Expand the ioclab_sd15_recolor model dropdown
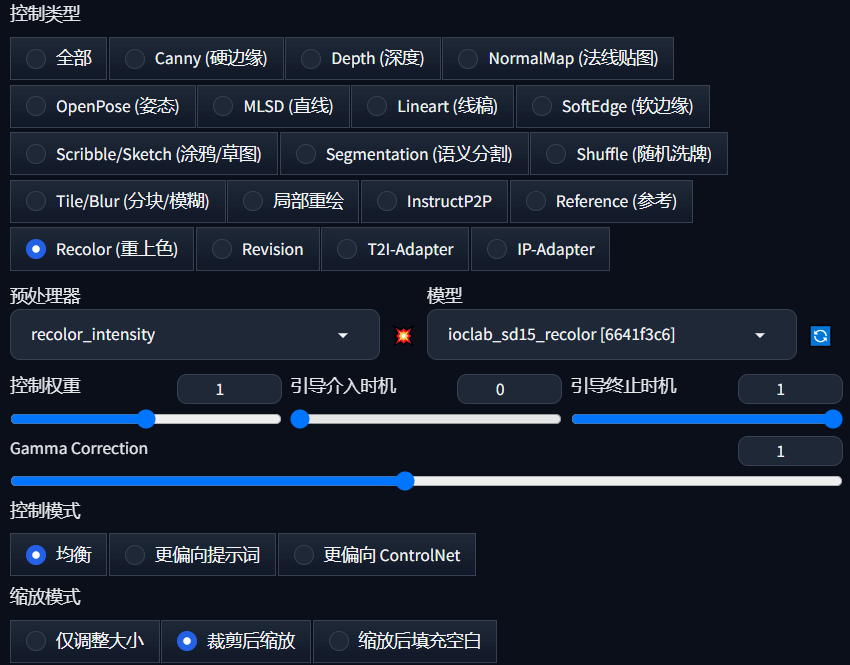 611,335
